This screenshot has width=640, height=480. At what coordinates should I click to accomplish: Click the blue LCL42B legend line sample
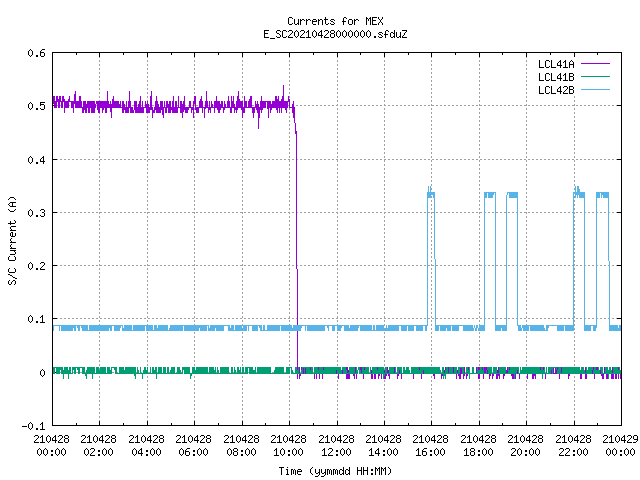coord(596,90)
